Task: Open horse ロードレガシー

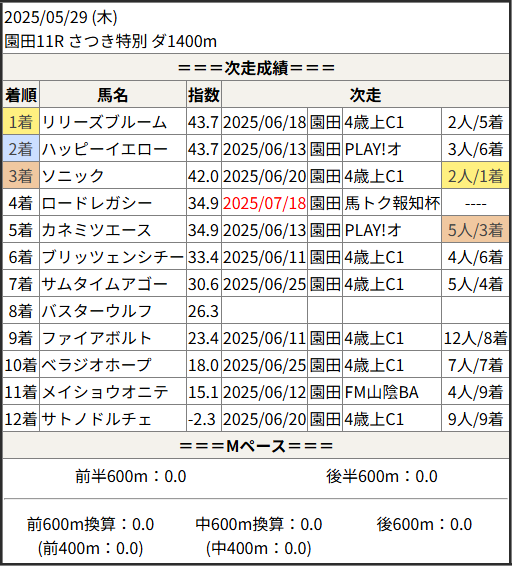Action: [97, 203]
